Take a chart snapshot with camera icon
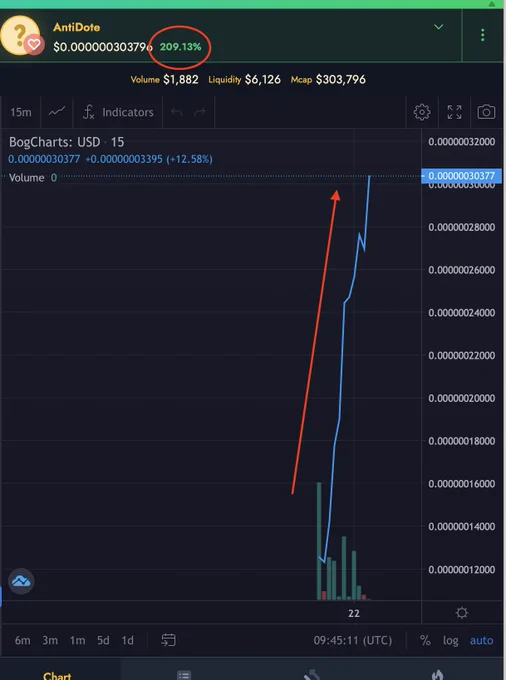 tap(486, 112)
